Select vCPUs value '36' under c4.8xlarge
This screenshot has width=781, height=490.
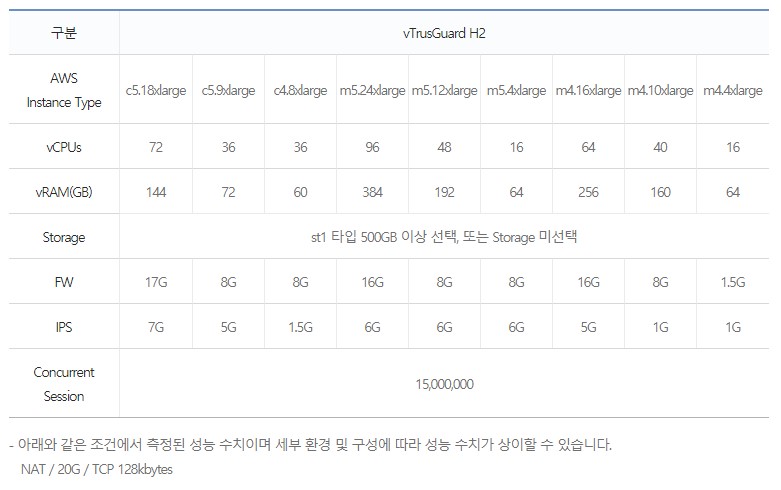(x=300, y=147)
